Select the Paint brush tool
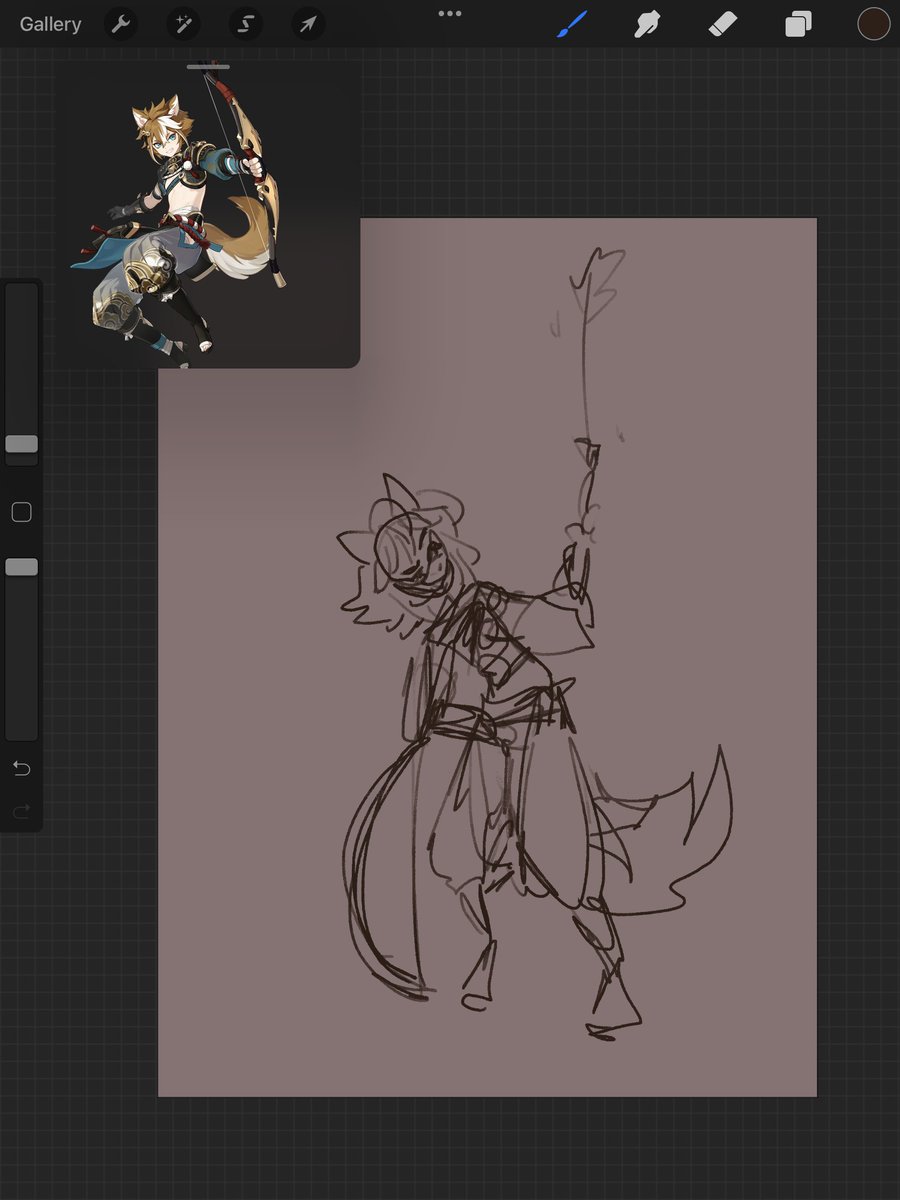Screen dimensions: 900x1200 click(570, 24)
